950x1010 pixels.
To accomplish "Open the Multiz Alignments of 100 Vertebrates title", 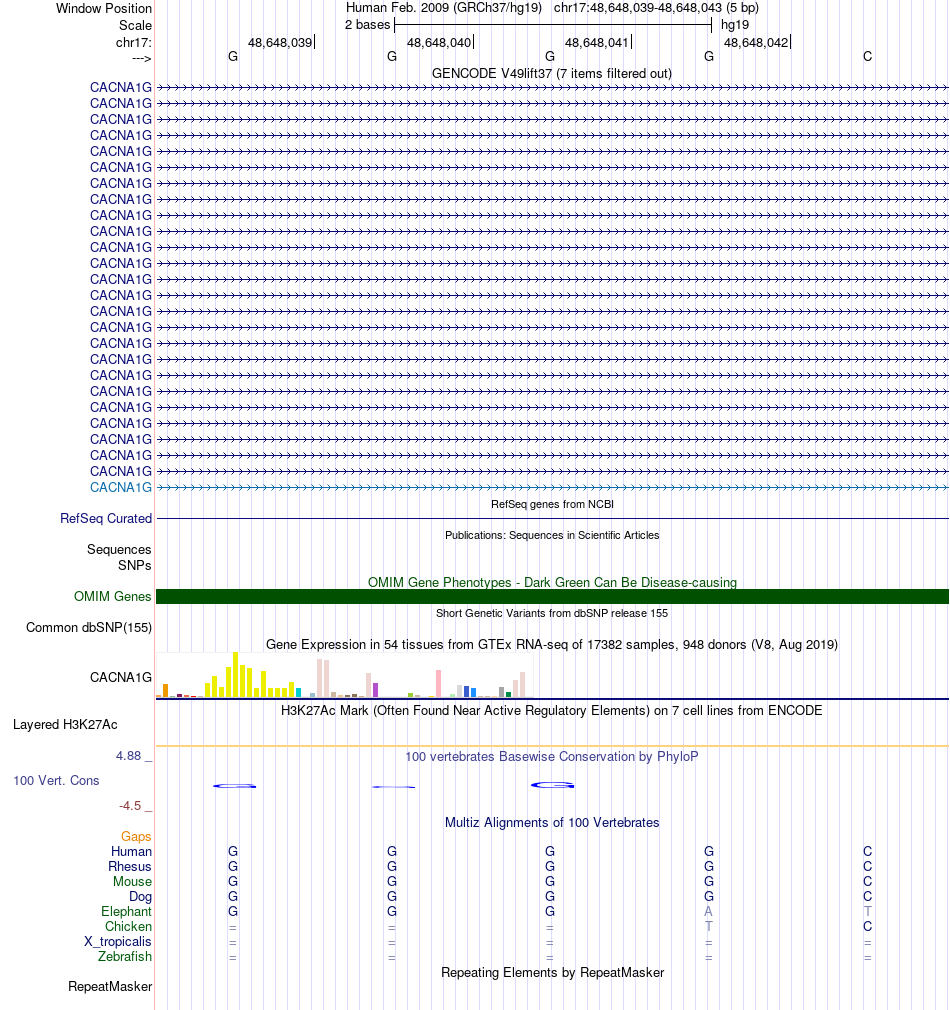I will click(x=552, y=823).
